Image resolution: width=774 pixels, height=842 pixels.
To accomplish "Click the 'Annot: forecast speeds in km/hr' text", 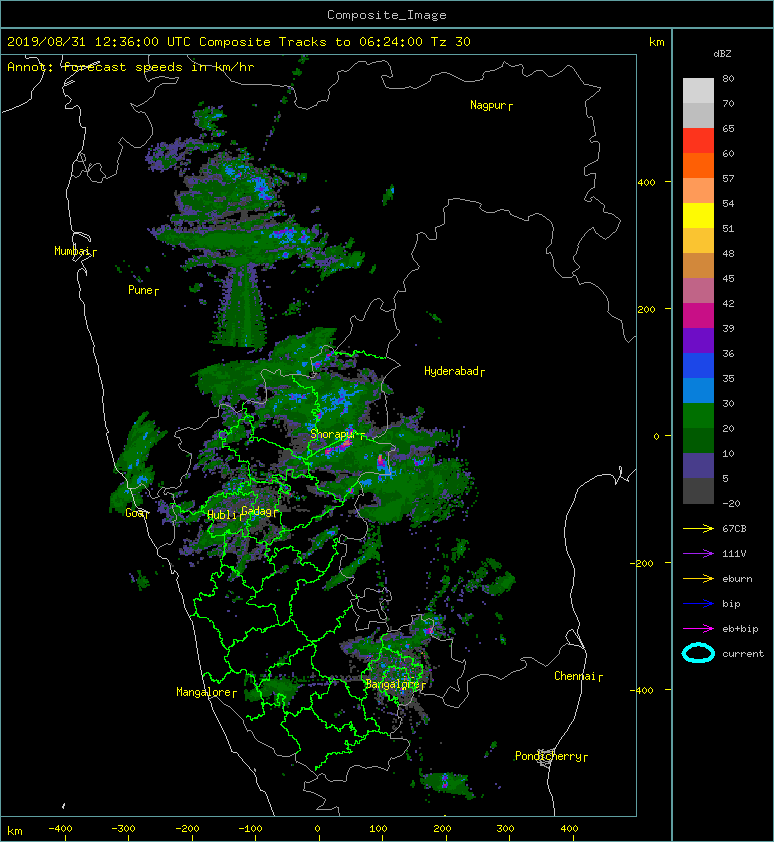I will tap(131, 67).
